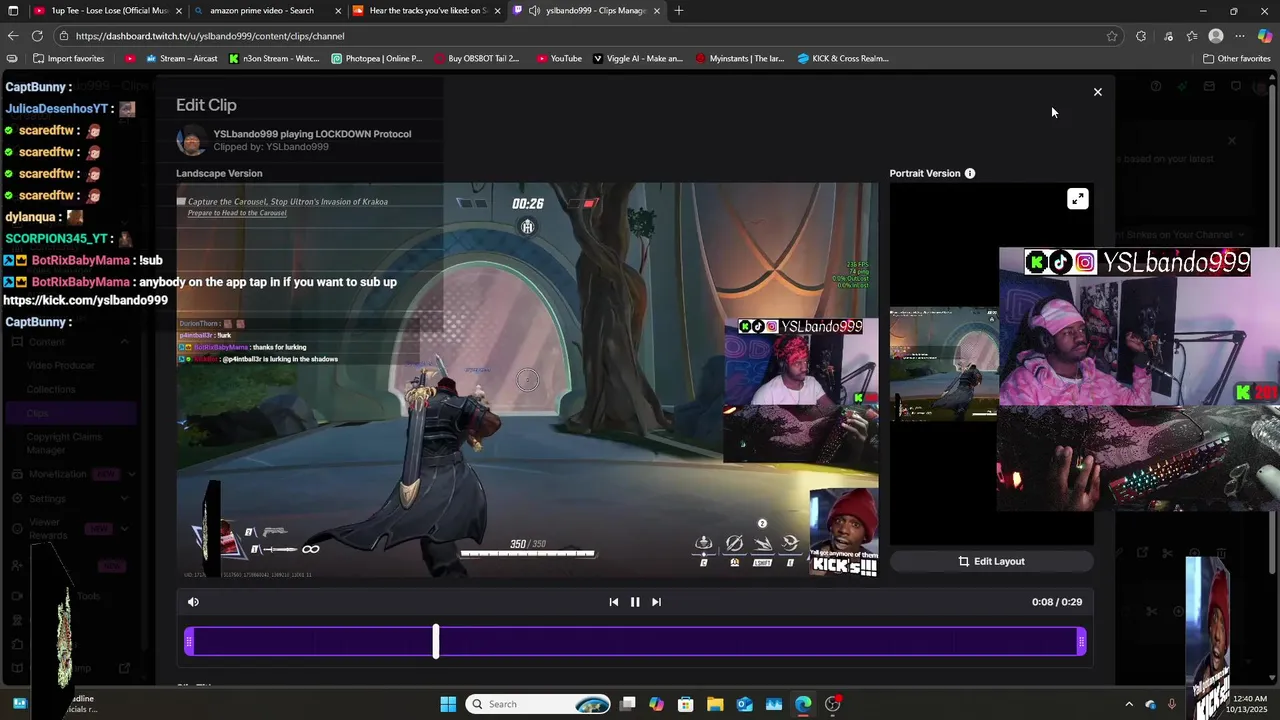Open the Windows Start menu
This screenshot has height=720, width=1280.
(x=448, y=704)
